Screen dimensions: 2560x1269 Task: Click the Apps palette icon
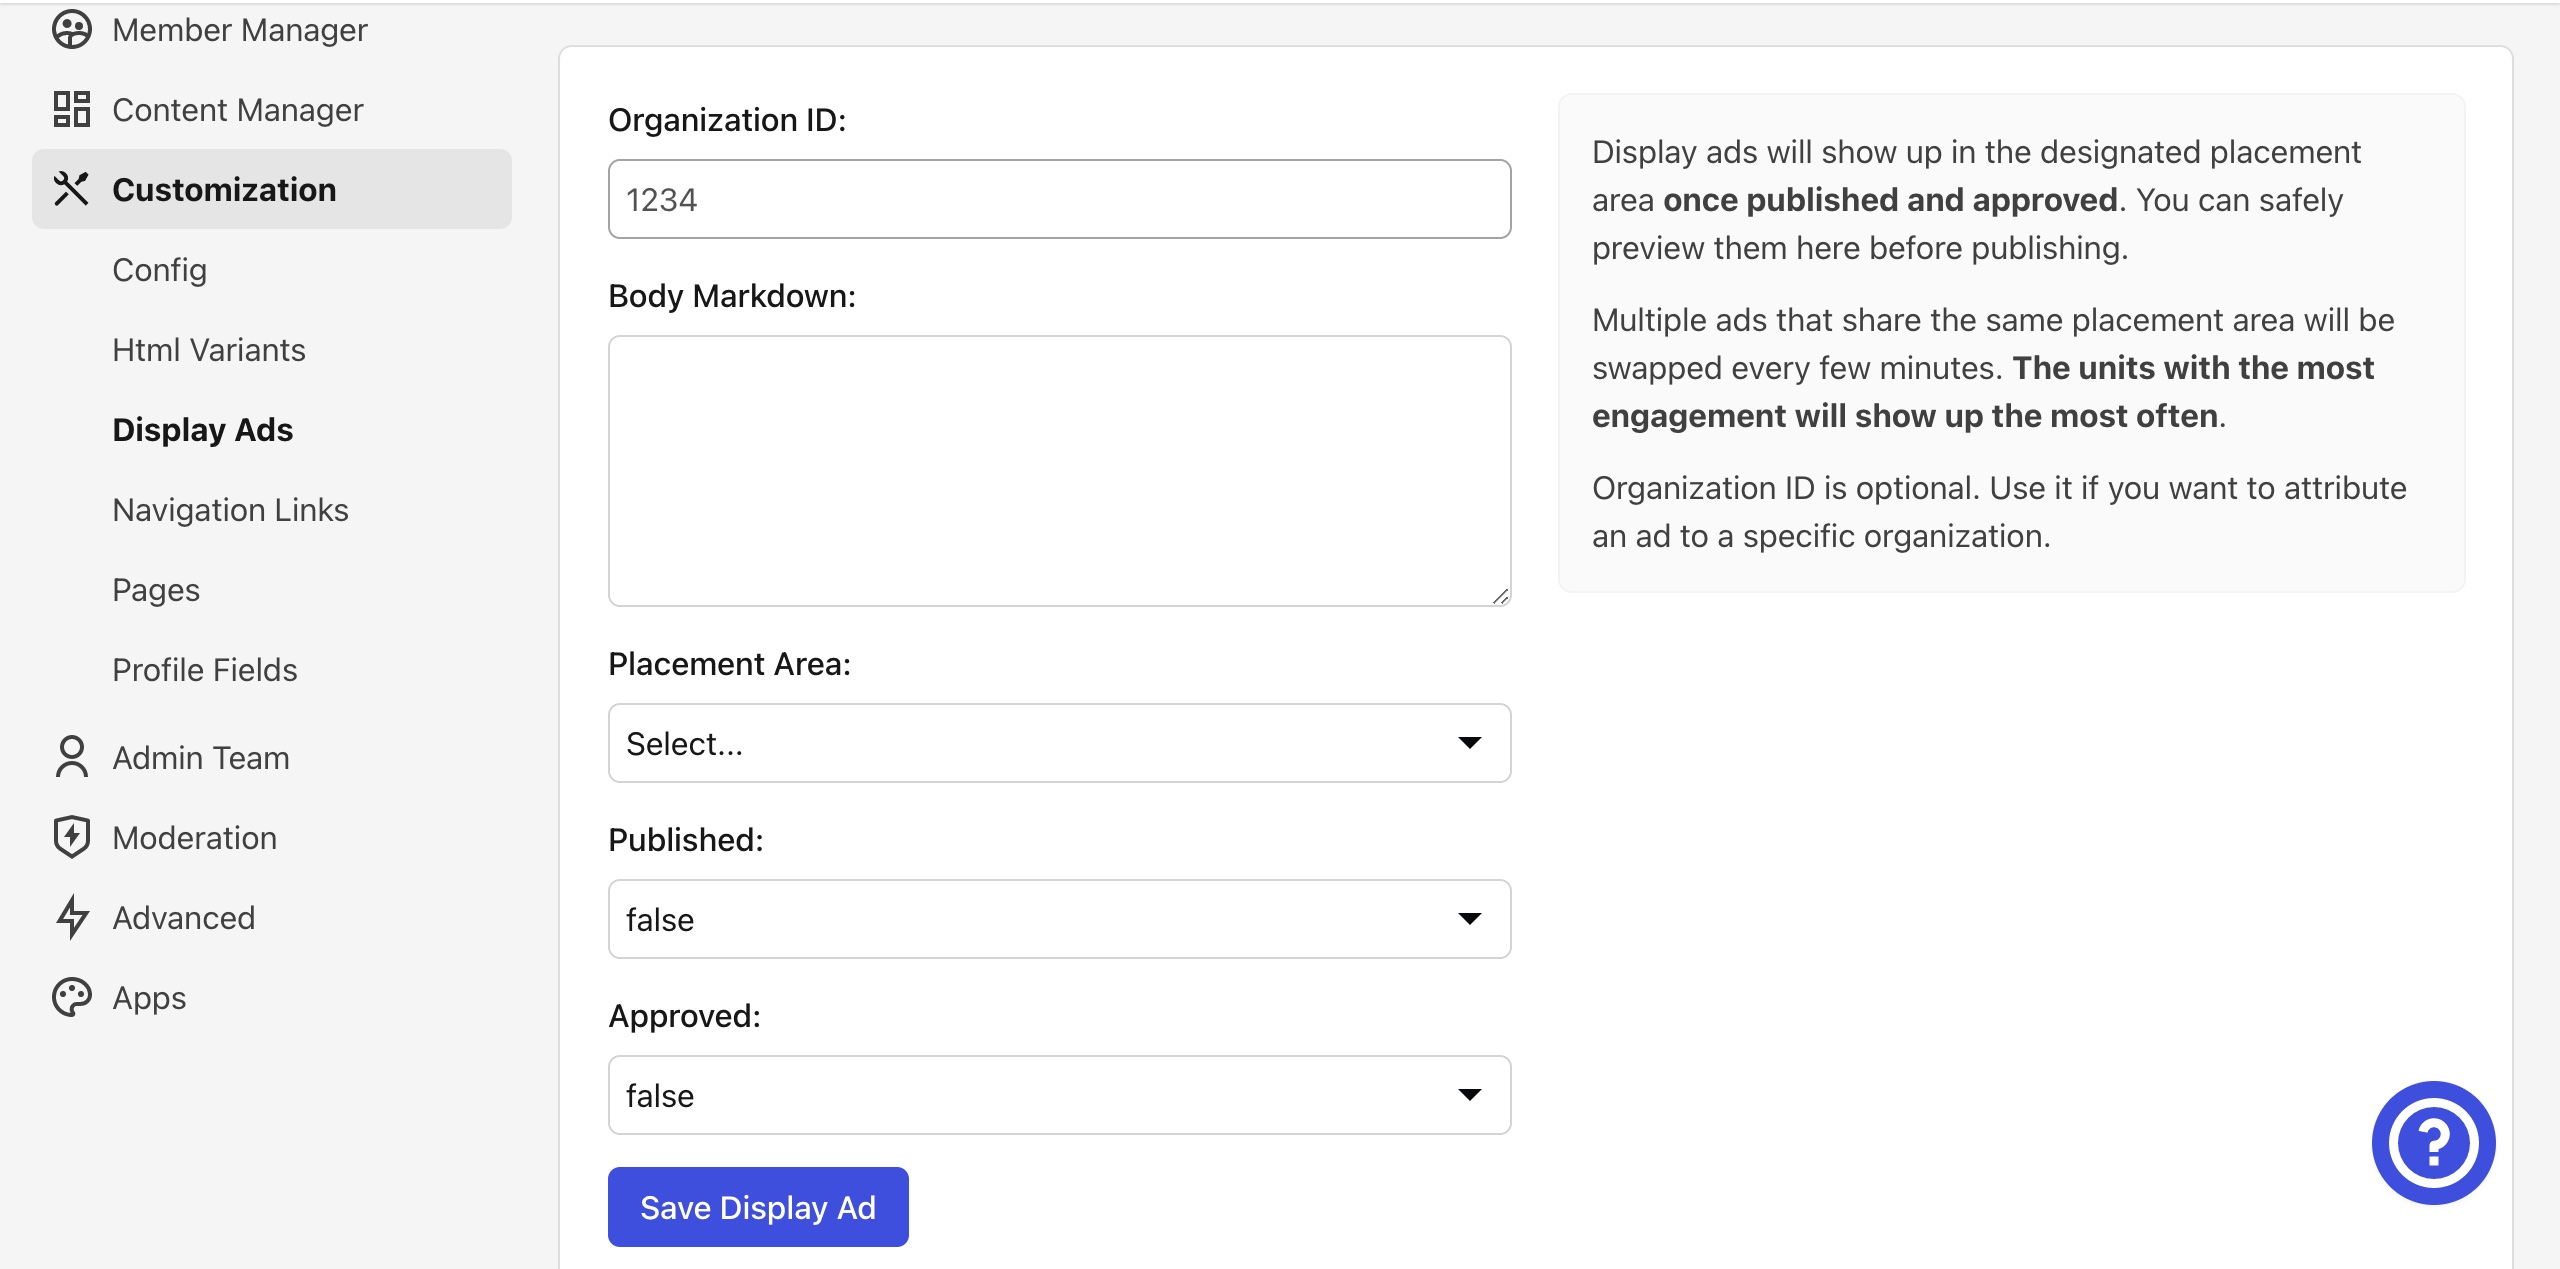click(71, 997)
